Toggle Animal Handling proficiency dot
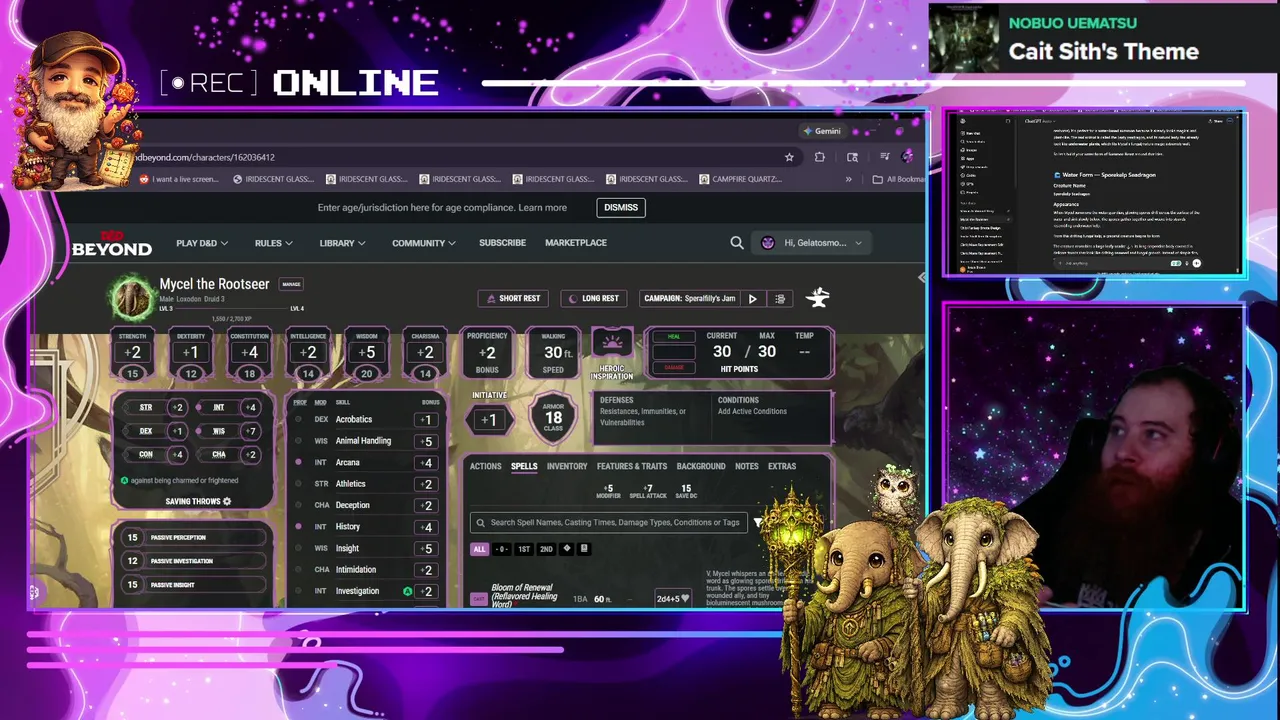Image resolution: width=1280 pixels, height=720 pixels. click(x=298, y=441)
